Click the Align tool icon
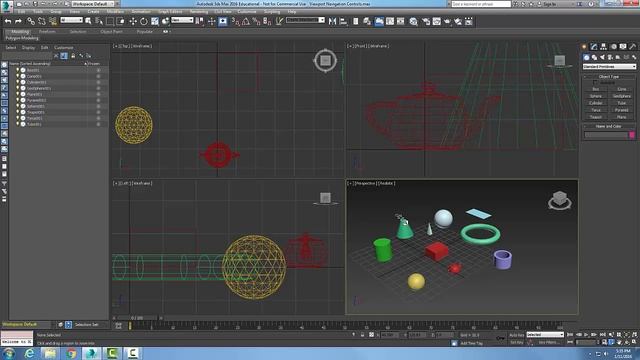This screenshot has height=360, width=640. (x=343, y=21)
